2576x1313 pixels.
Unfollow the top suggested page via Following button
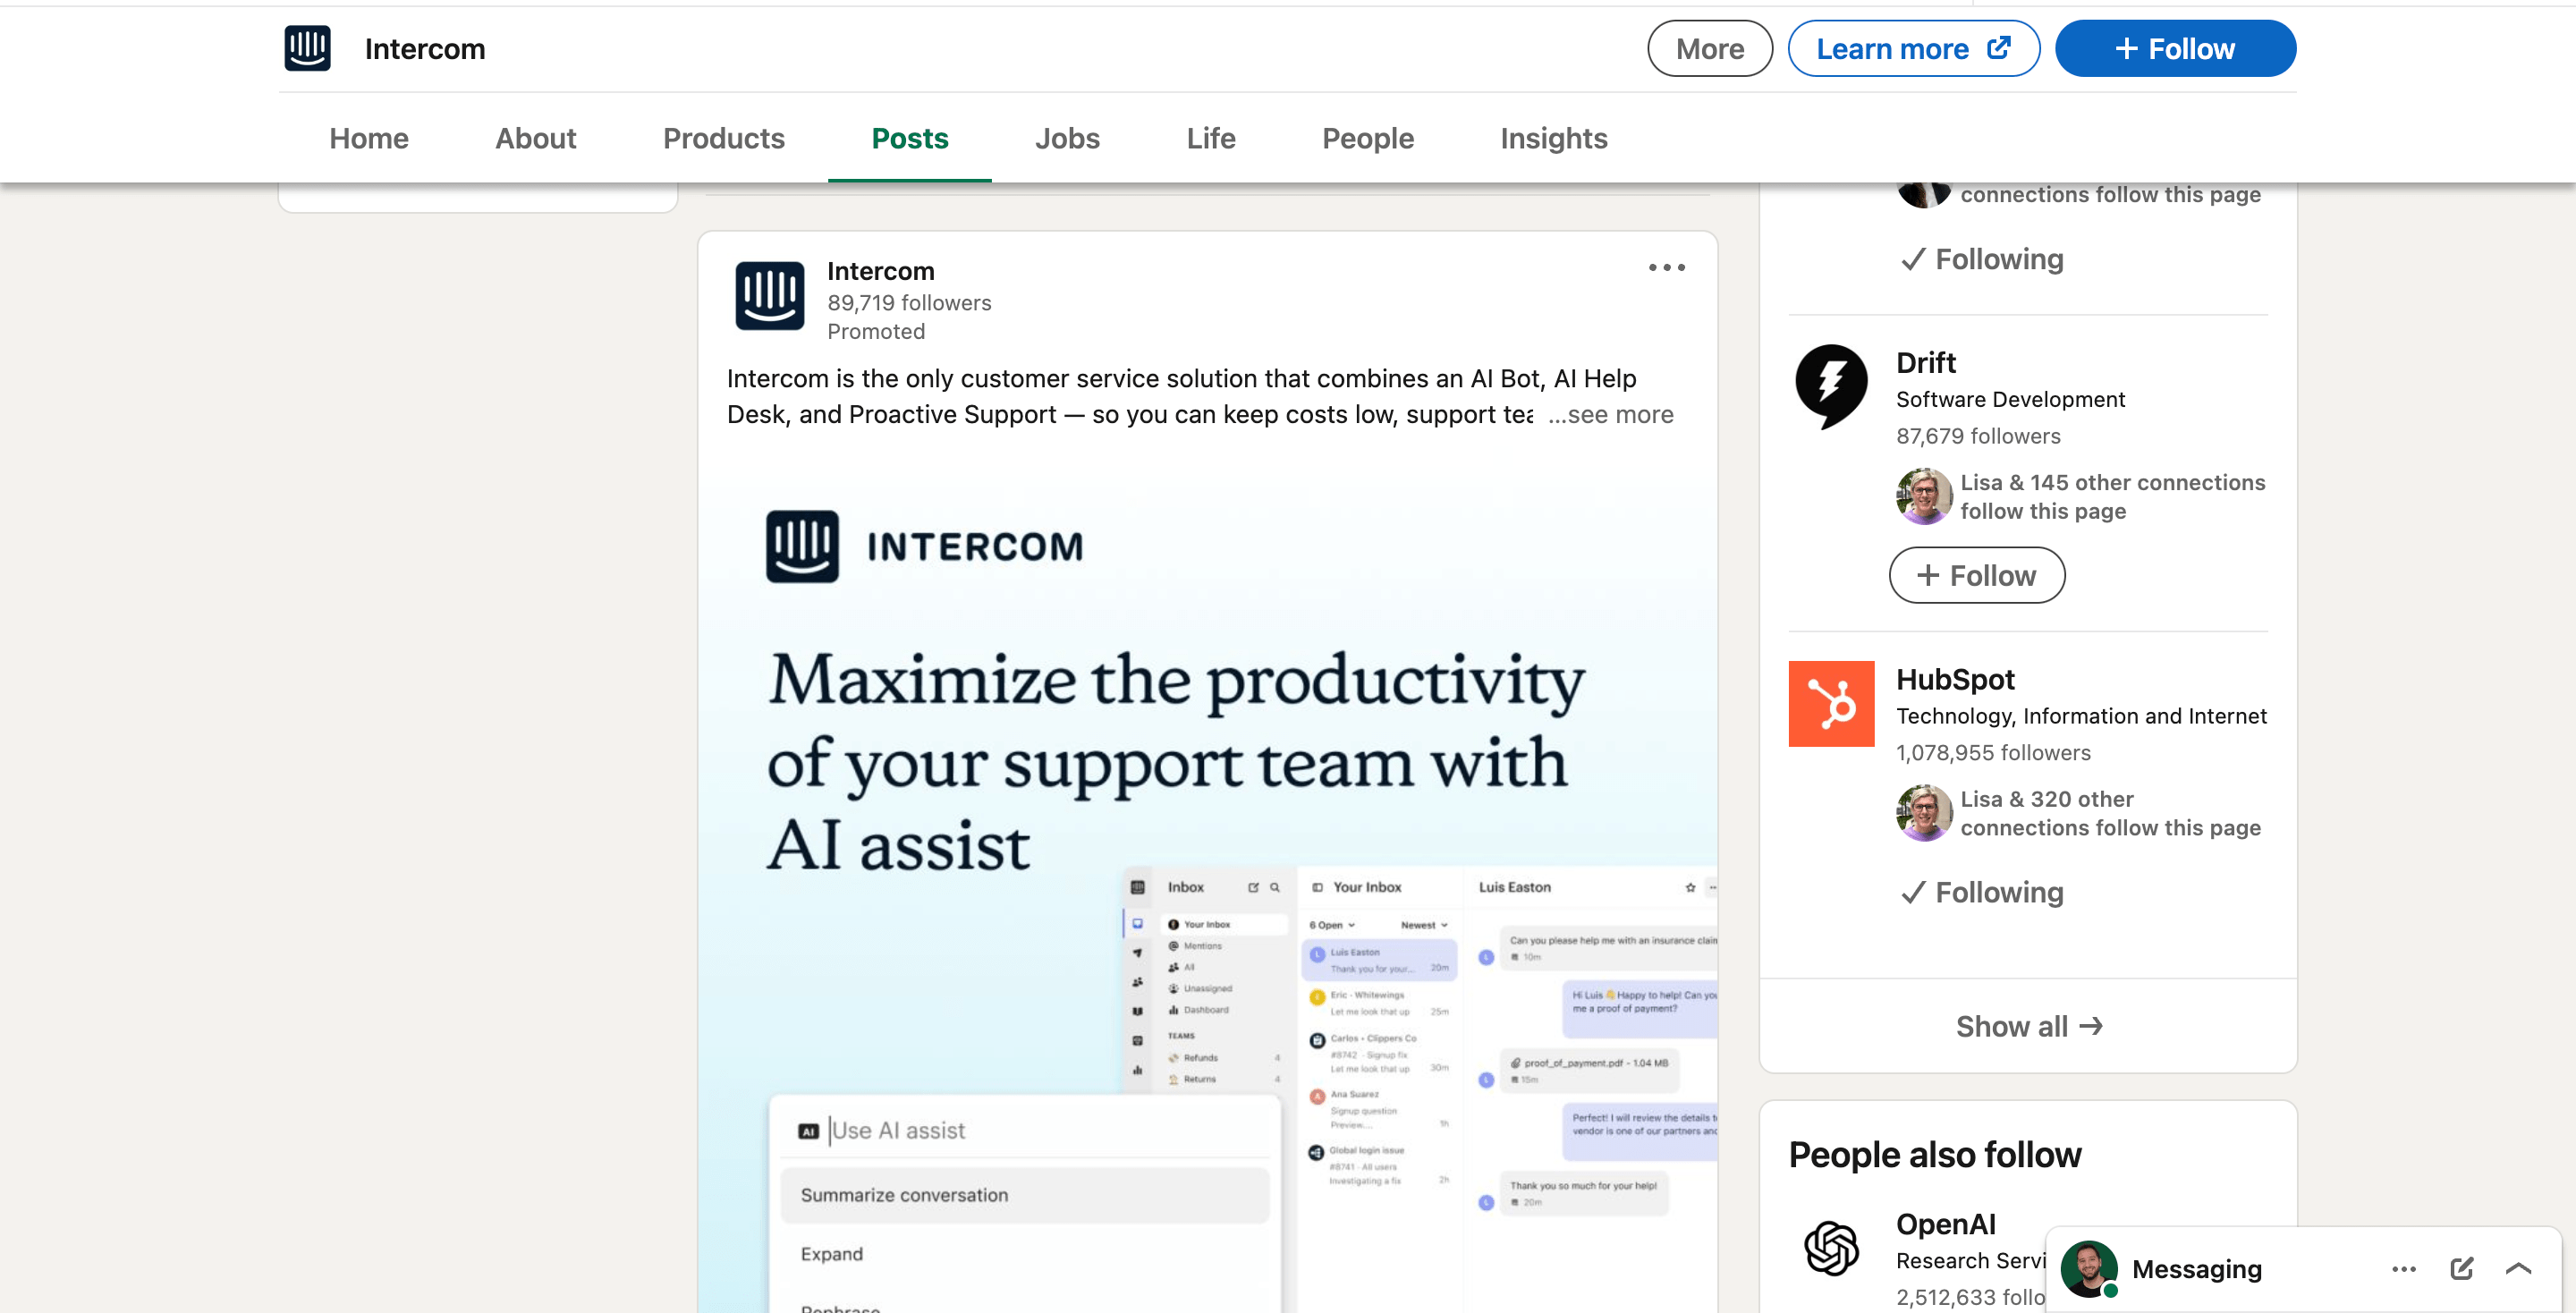[1982, 259]
